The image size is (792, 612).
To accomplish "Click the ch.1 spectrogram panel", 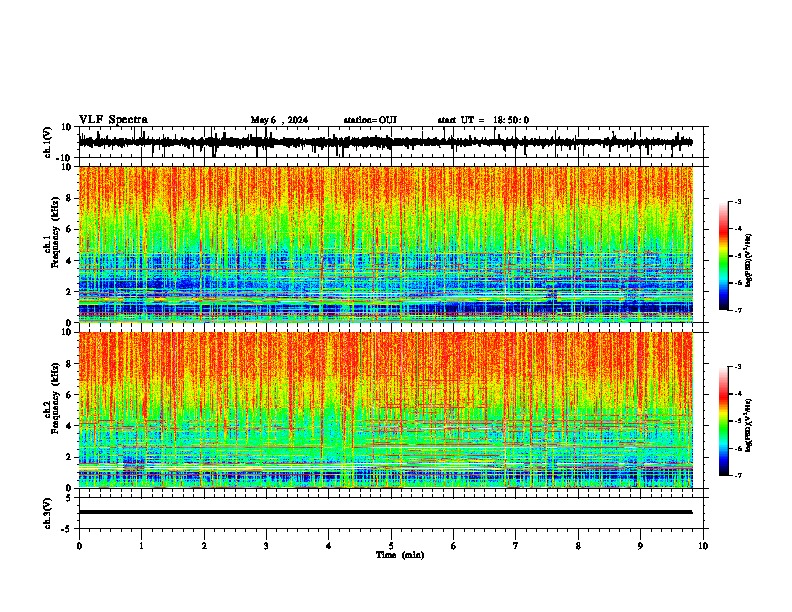I will pyautogui.click(x=386, y=244).
